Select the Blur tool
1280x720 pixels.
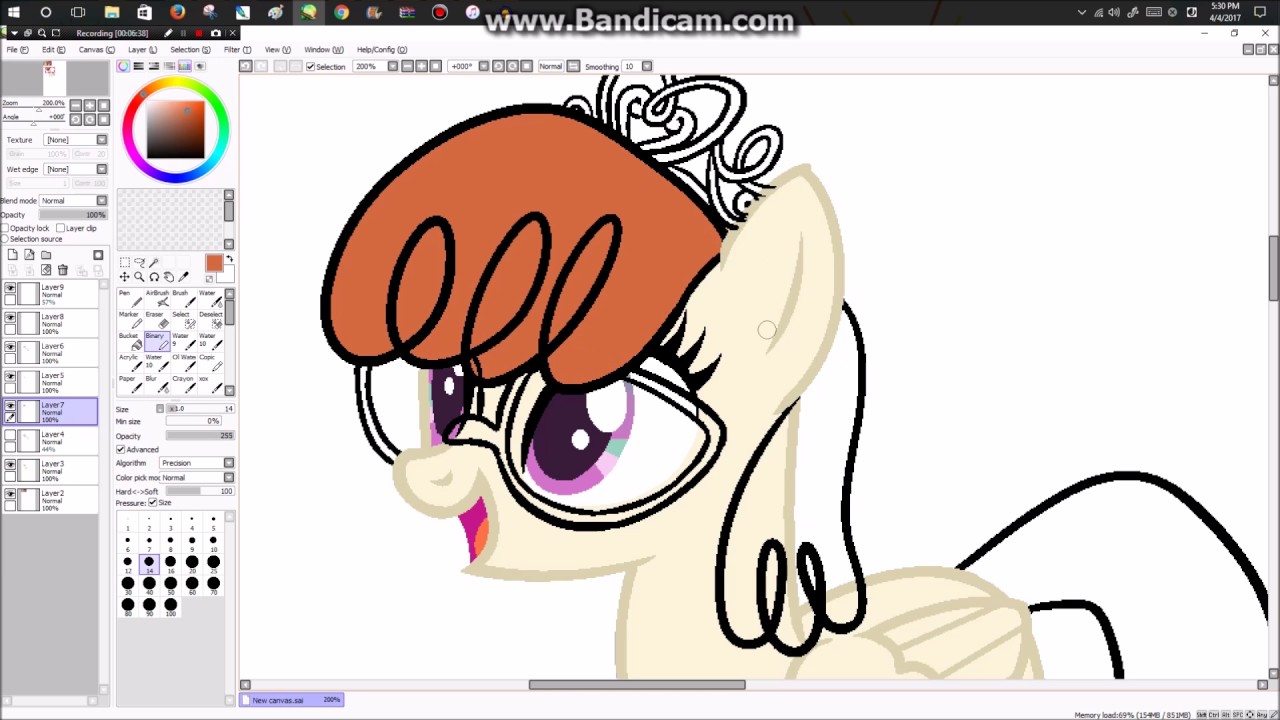[x=156, y=383]
